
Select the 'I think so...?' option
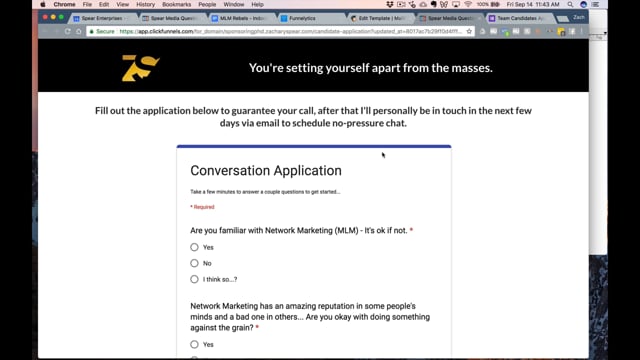click(194, 279)
